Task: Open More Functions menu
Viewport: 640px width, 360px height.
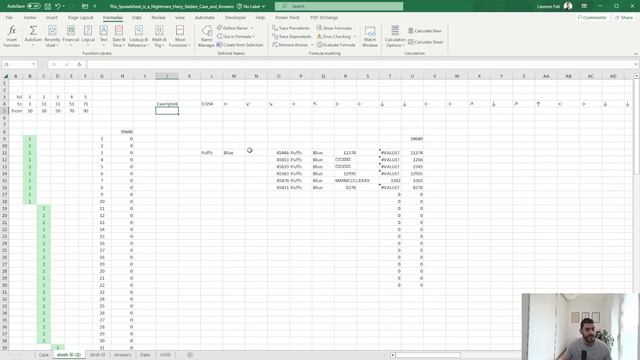Action: point(180,36)
